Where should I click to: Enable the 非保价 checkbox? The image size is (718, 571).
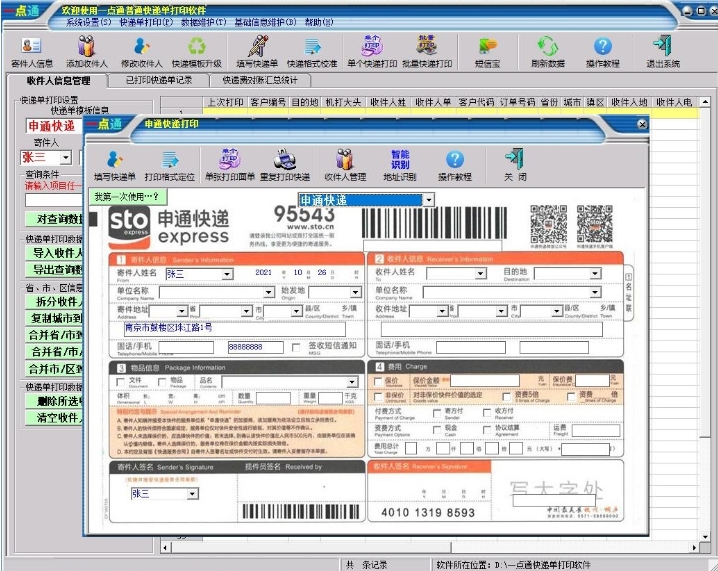pyautogui.click(x=378, y=397)
